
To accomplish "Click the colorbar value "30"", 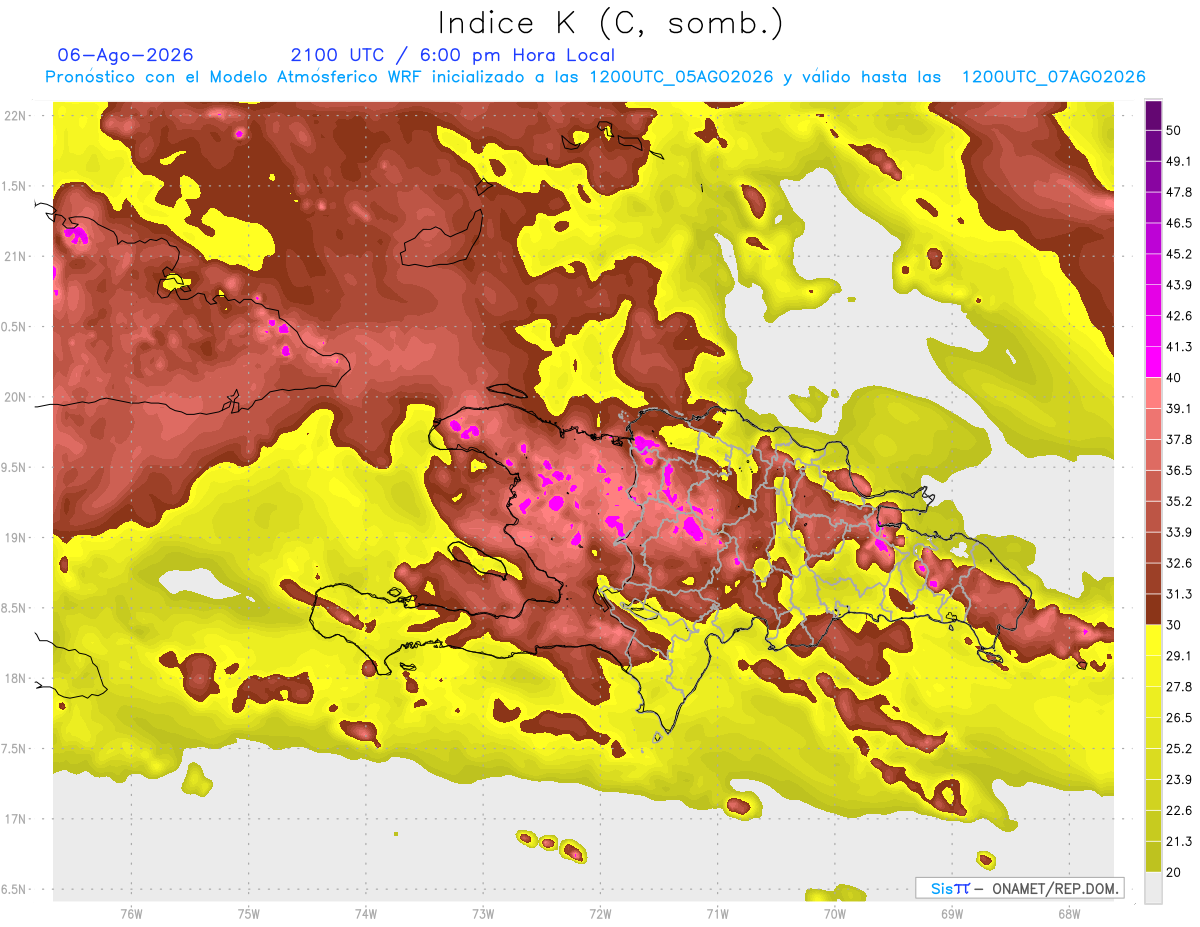I will click(x=1174, y=625).
